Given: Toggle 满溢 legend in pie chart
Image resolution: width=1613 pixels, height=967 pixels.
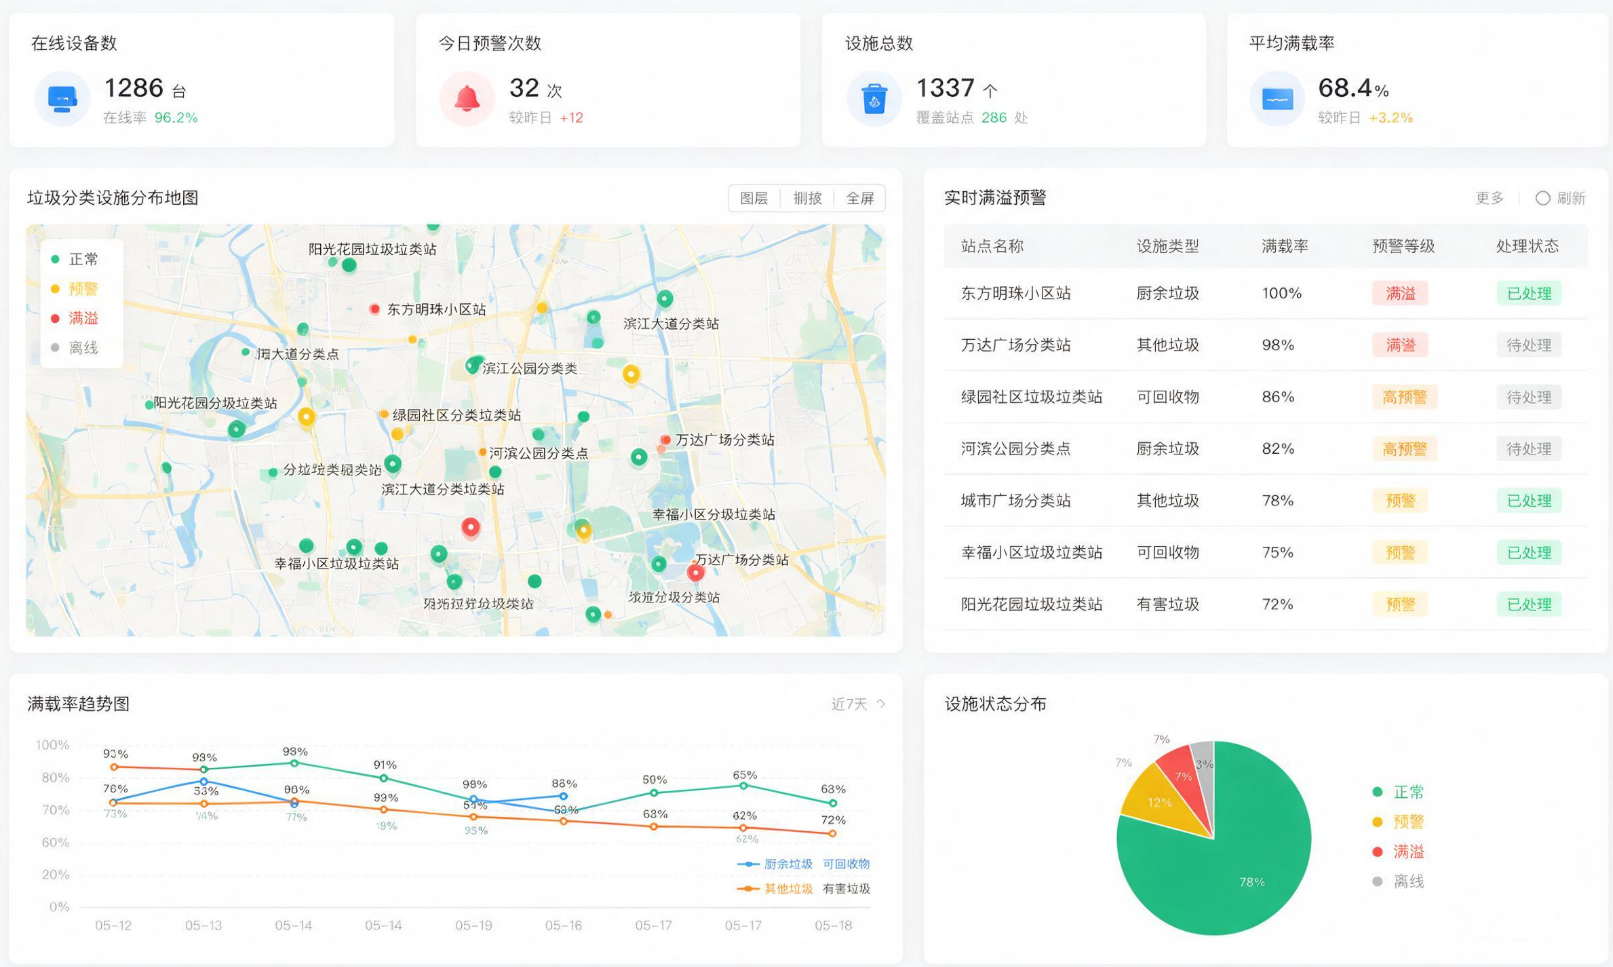Looking at the screenshot, I should (x=1399, y=852).
